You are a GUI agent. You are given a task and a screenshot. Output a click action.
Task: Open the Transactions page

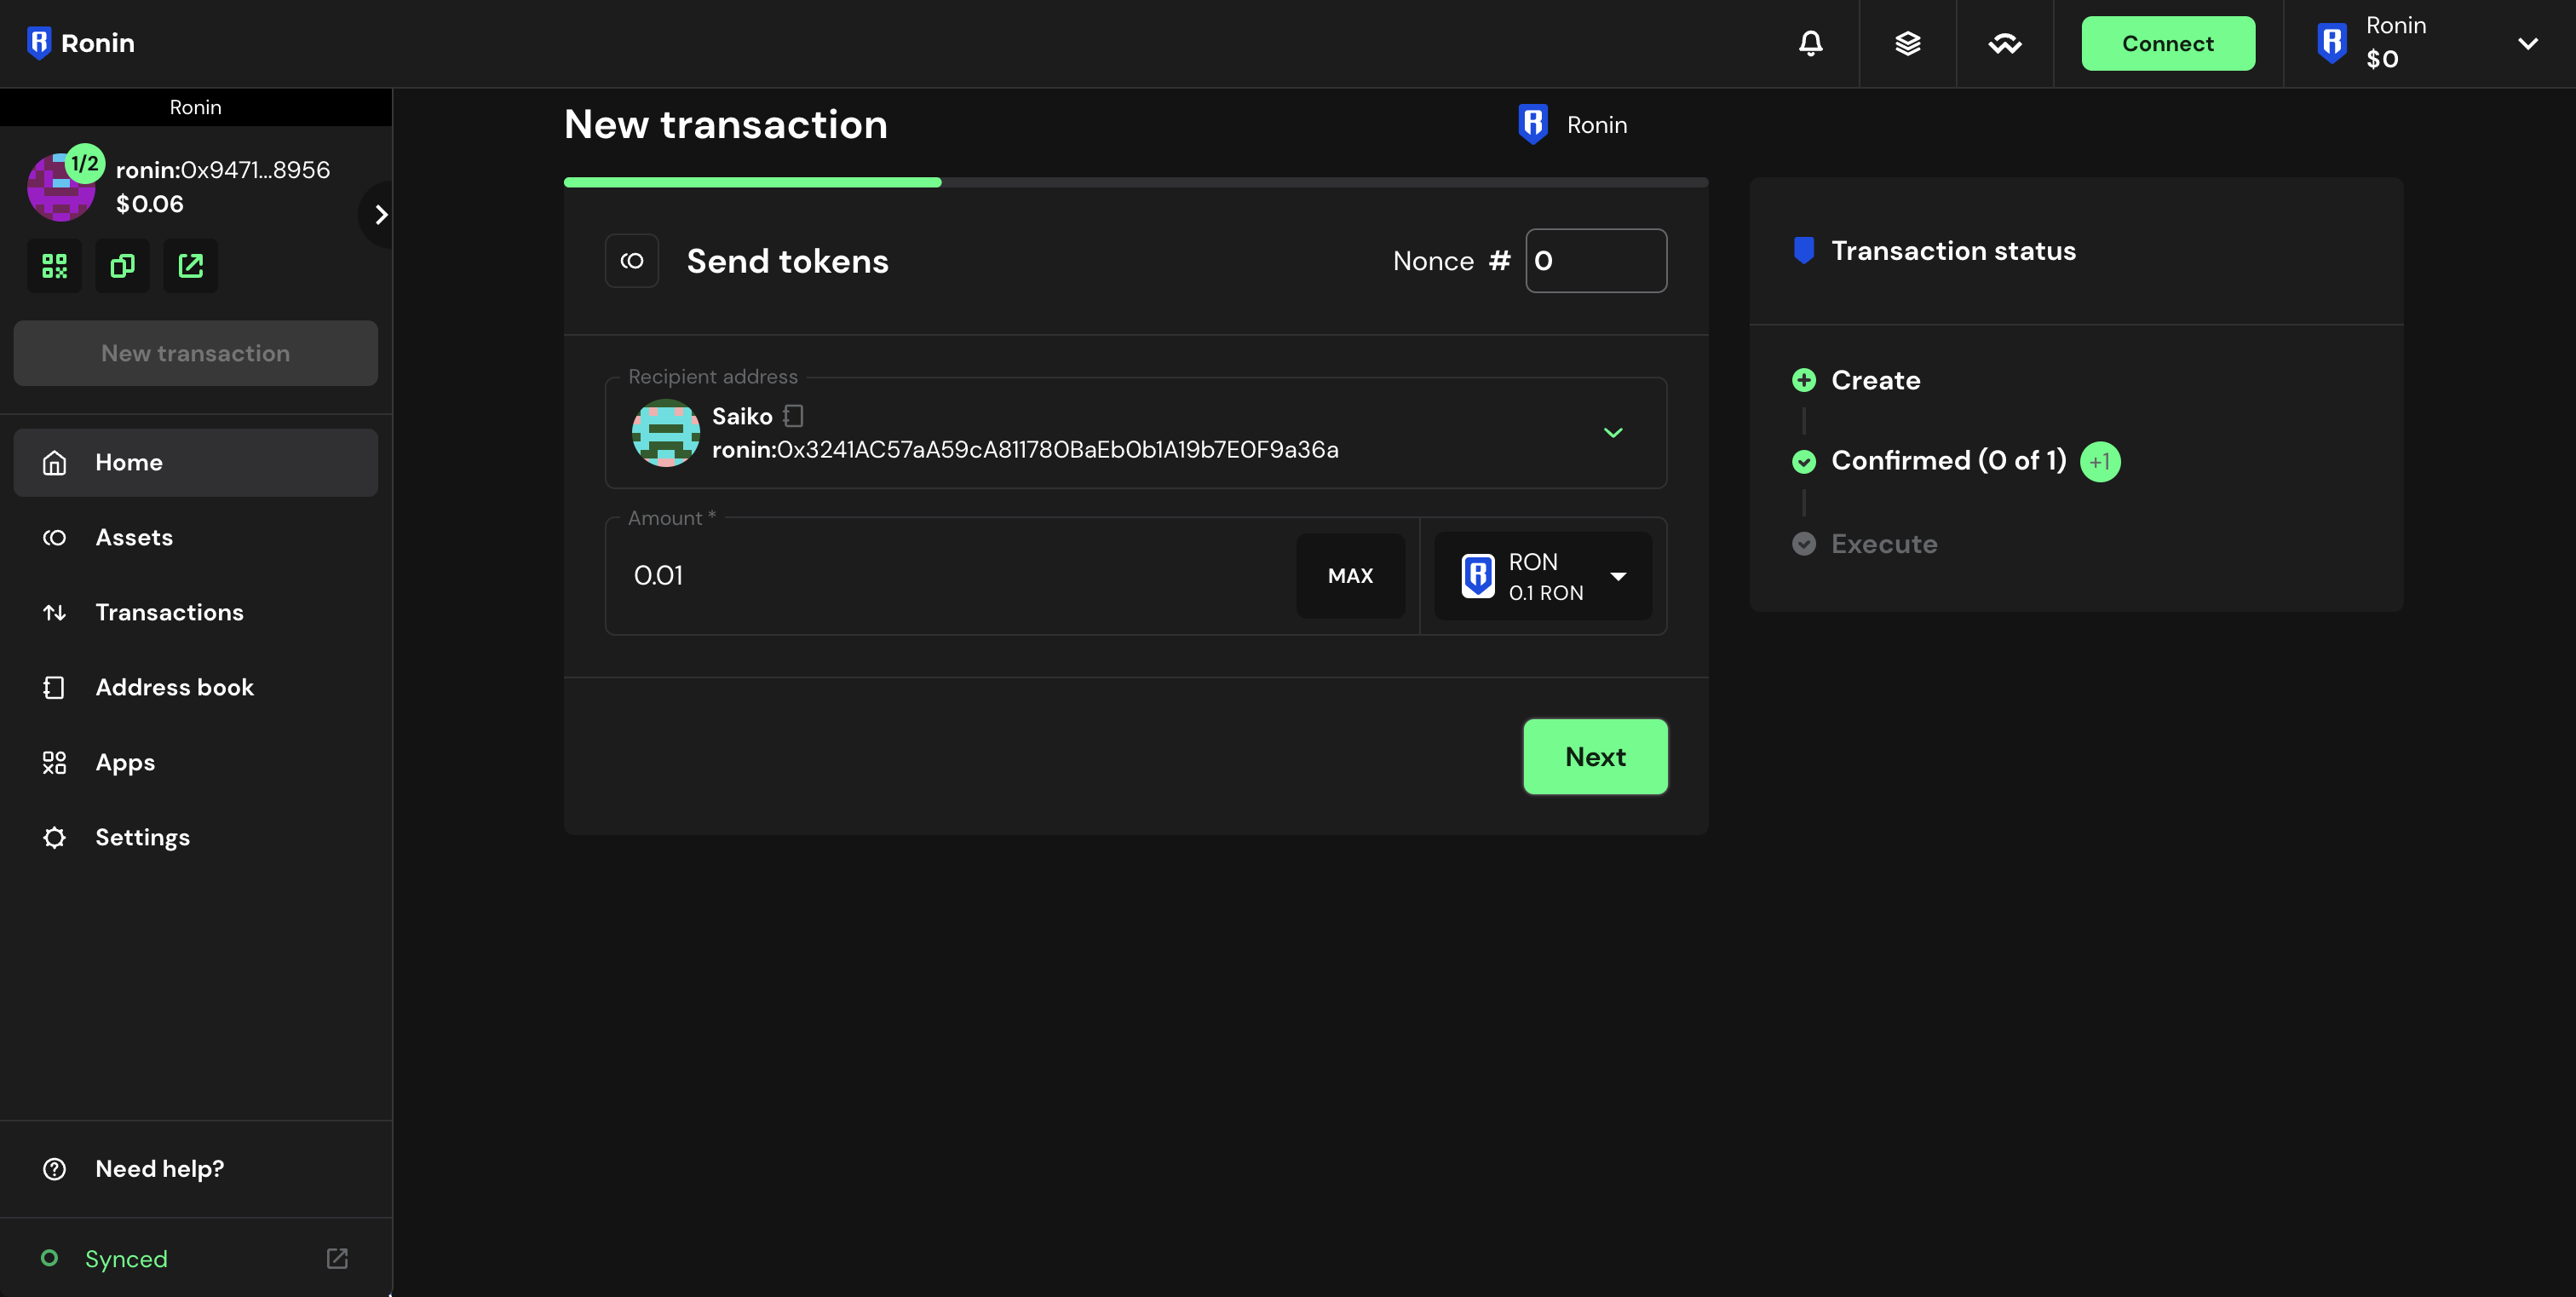(x=196, y=612)
